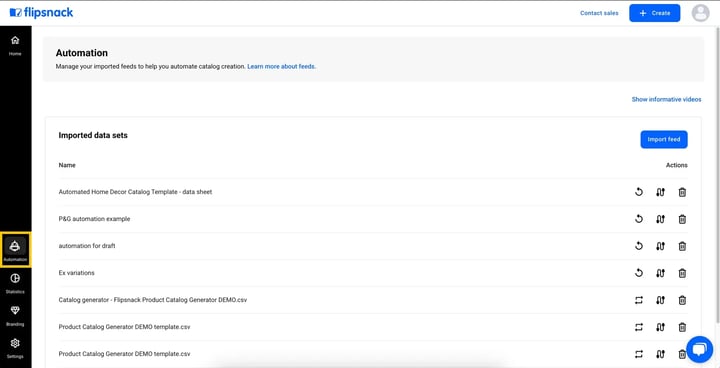Click the Import feed button

[x=664, y=139]
